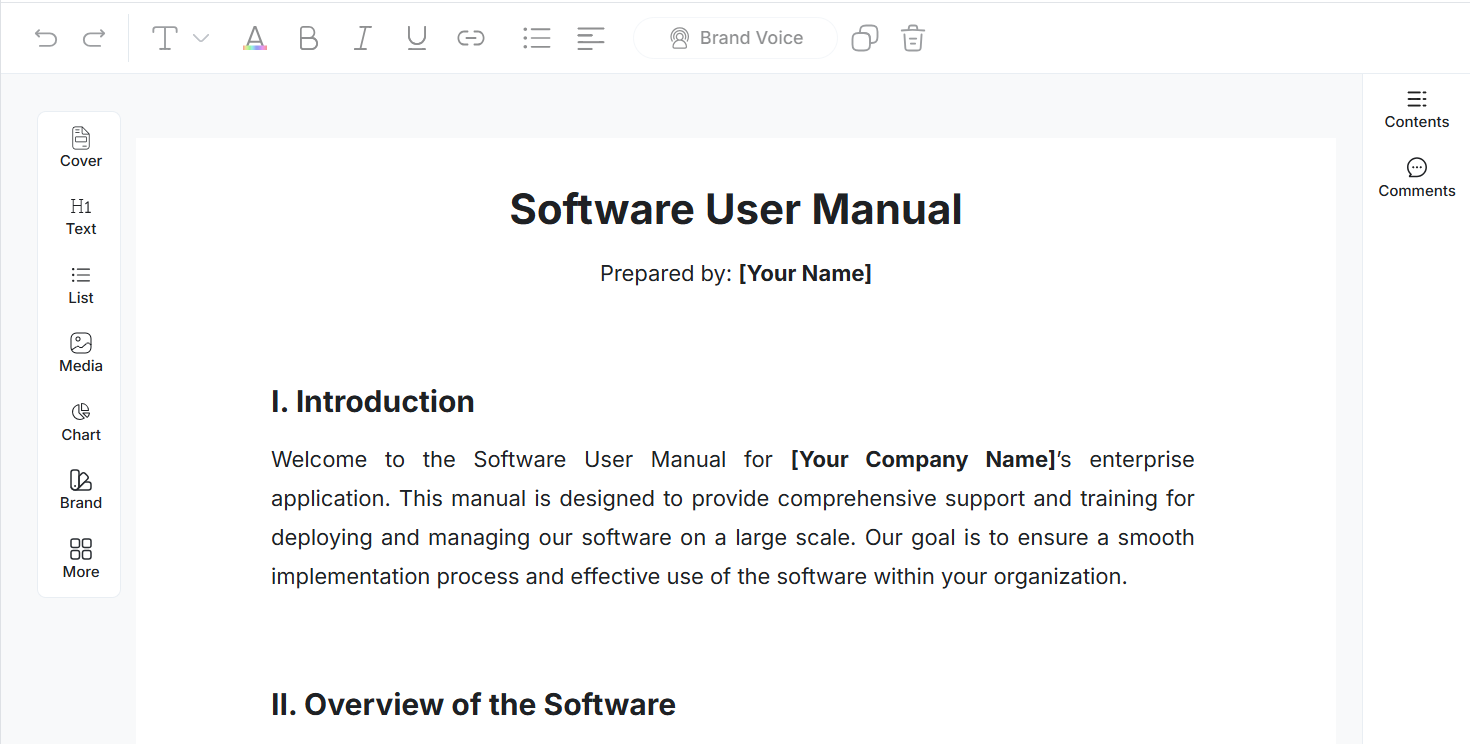The height and width of the screenshot is (744, 1470).
Task: Open the text alignment options
Action: [590, 37]
